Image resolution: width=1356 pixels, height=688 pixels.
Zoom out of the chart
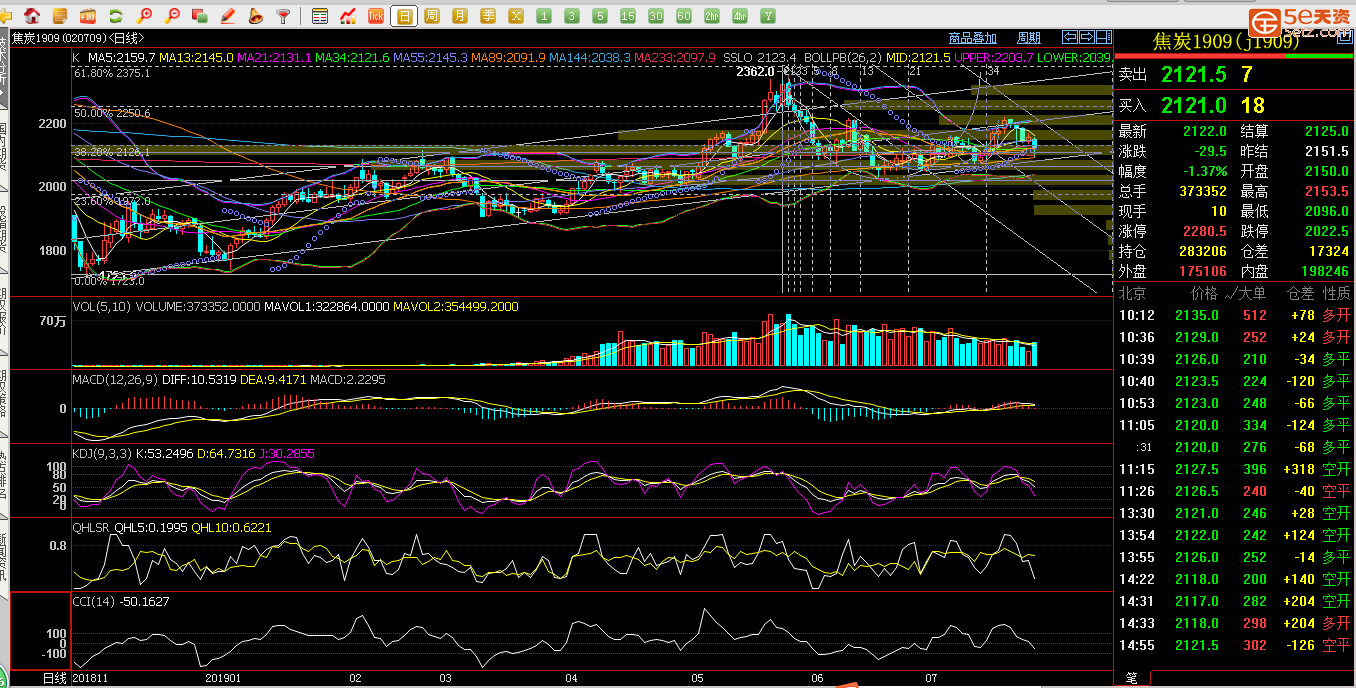[172, 16]
